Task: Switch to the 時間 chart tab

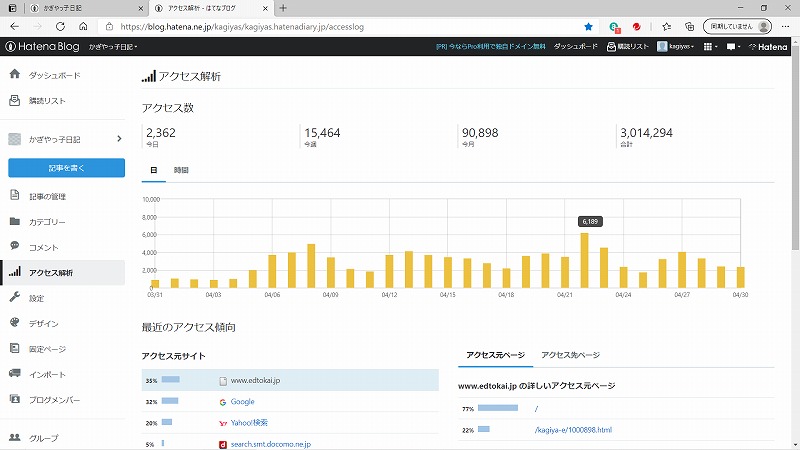Action: [181, 170]
